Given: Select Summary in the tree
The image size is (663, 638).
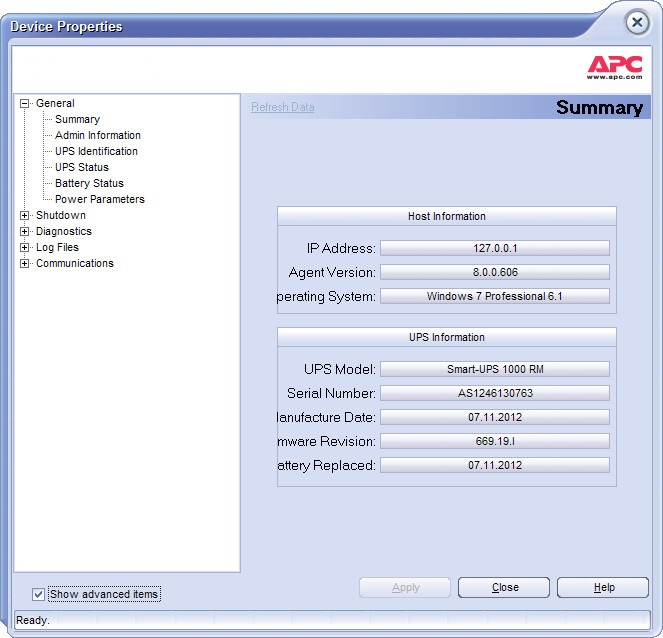Looking at the screenshot, I should pyautogui.click(x=77, y=120).
